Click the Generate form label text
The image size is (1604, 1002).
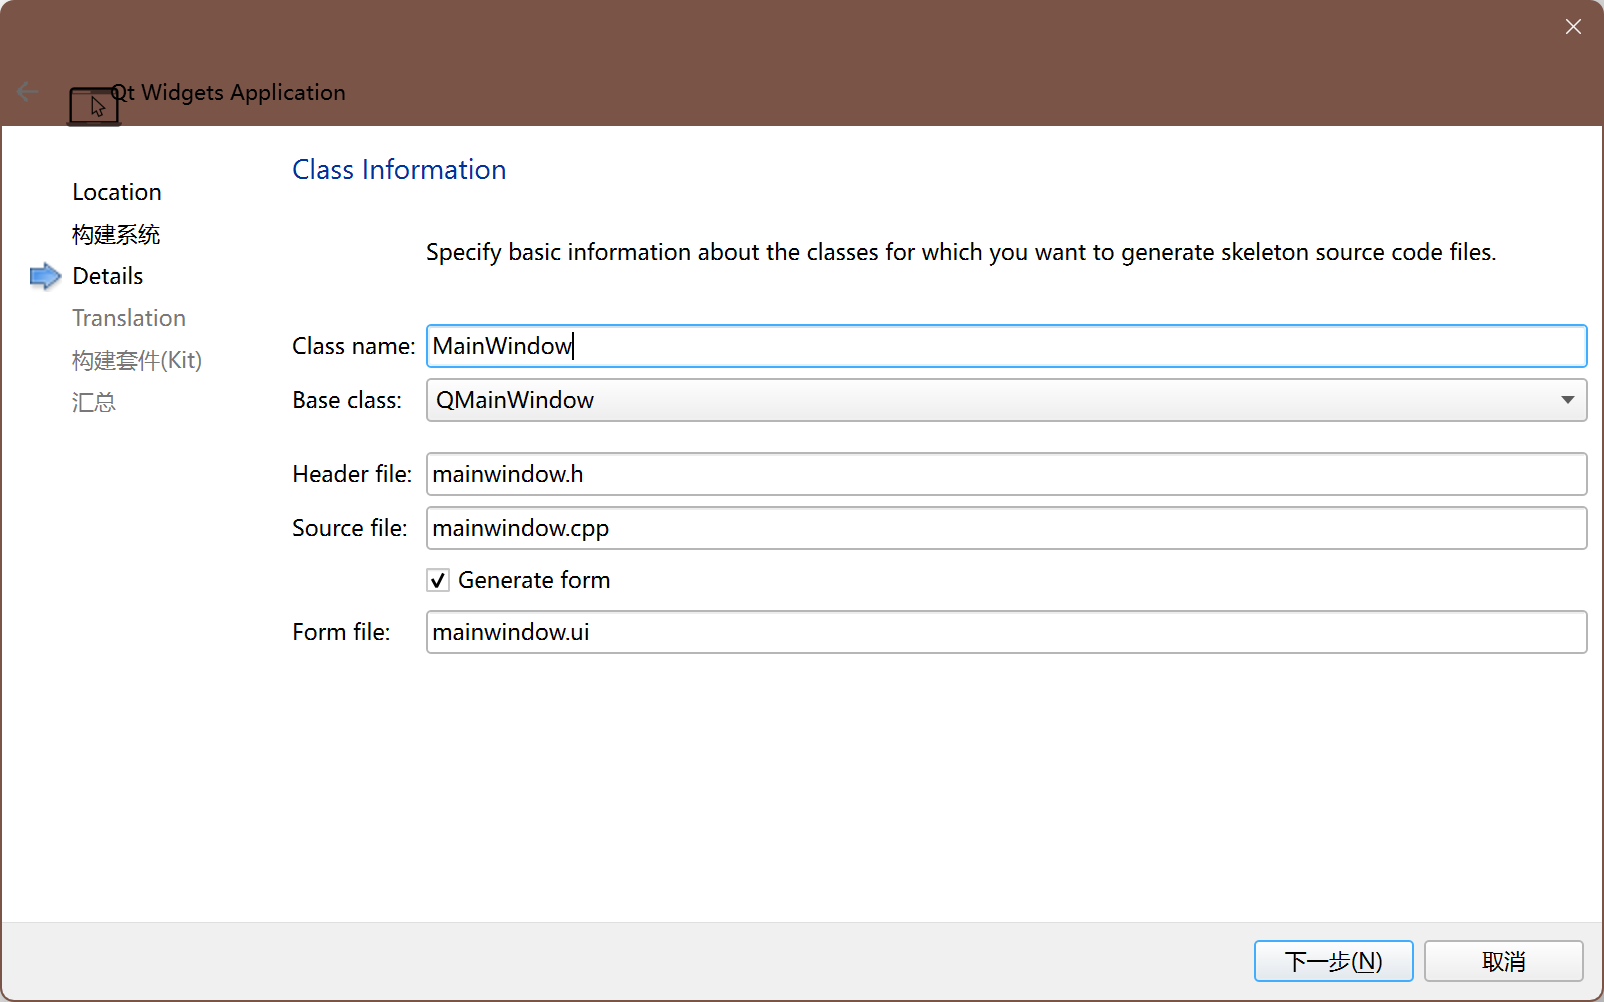[534, 580]
